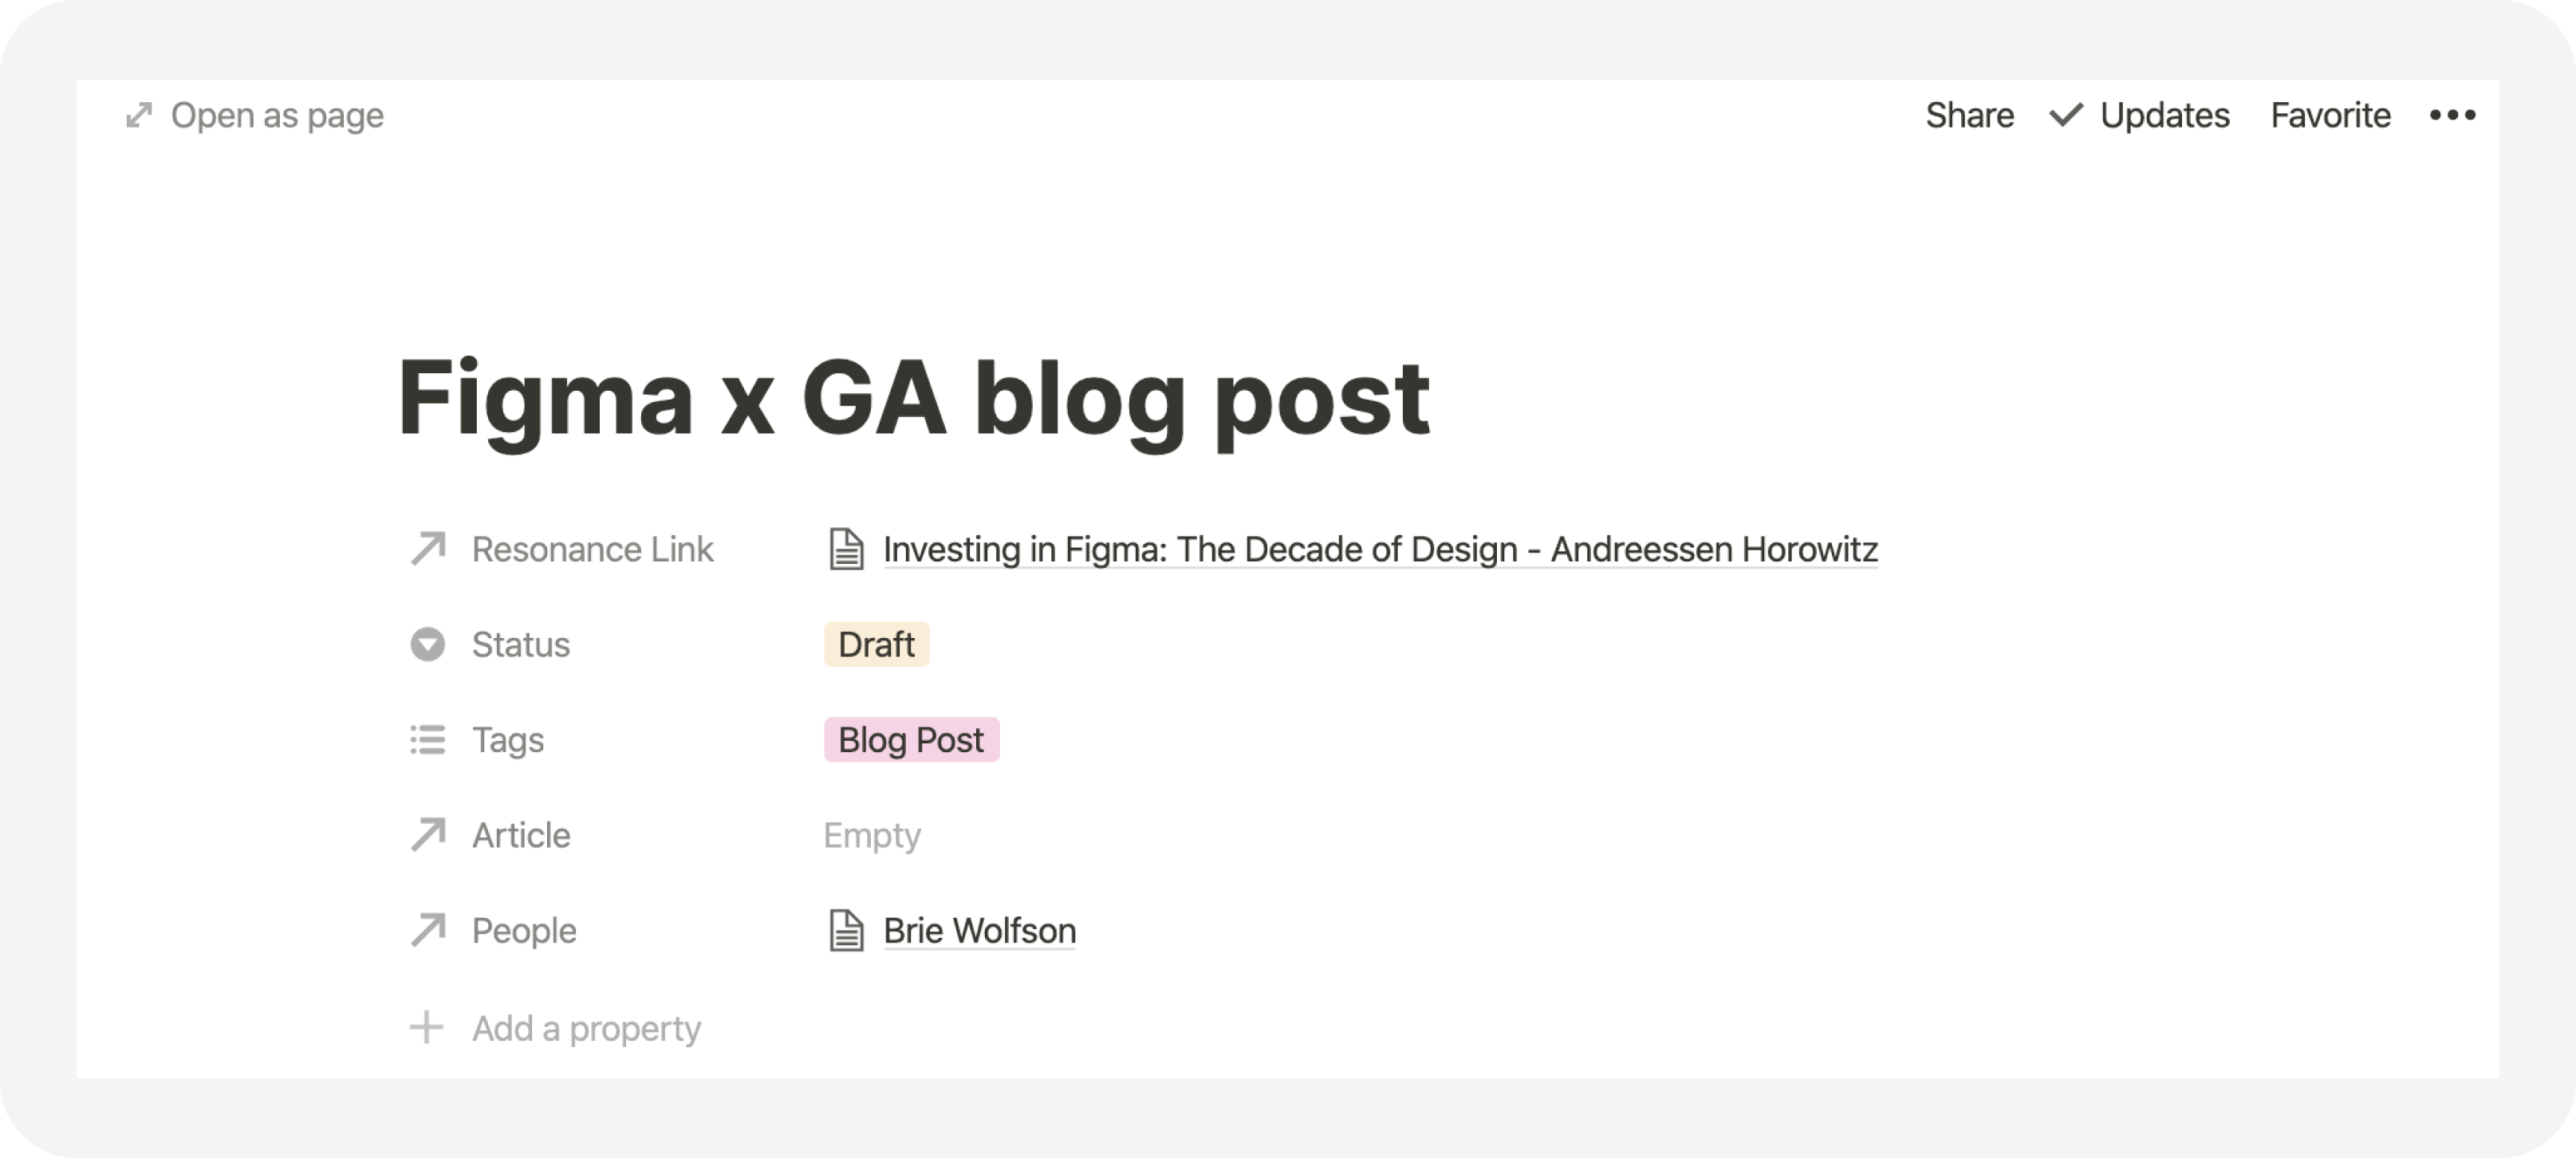2576x1158 pixels.
Task: Click the Tags multi-select list icon
Action: [x=428, y=740]
